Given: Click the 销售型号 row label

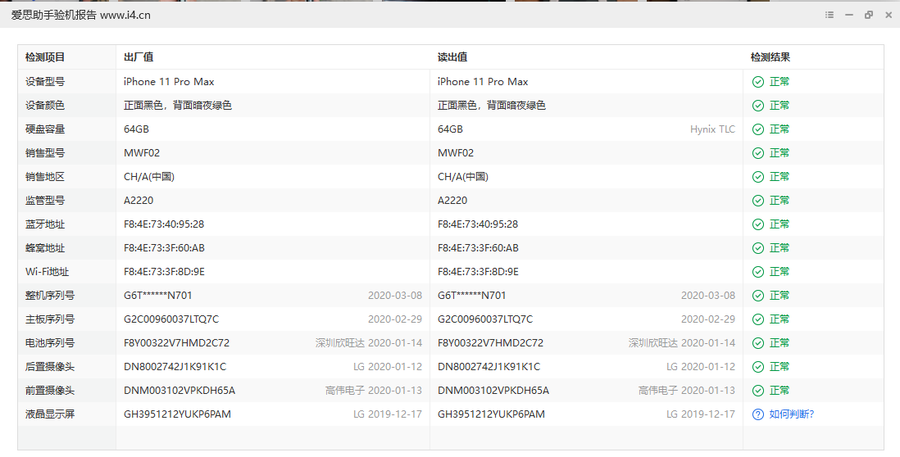Looking at the screenshot, I should [45, 153].
